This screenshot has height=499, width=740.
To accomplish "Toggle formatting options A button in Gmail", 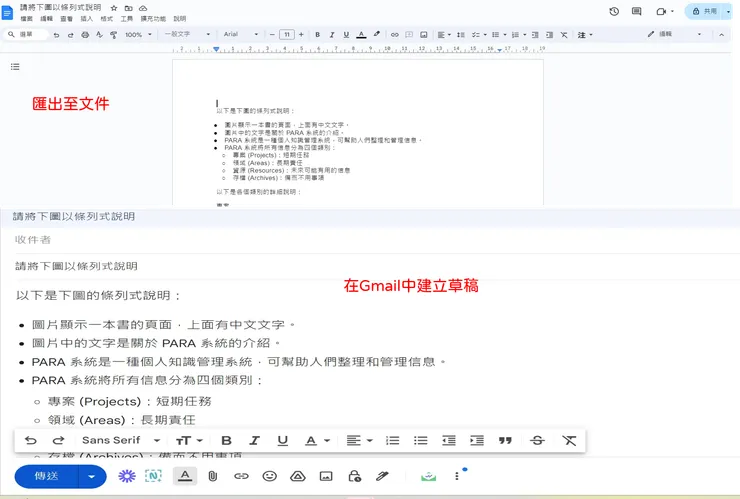I will pos(185,476).
